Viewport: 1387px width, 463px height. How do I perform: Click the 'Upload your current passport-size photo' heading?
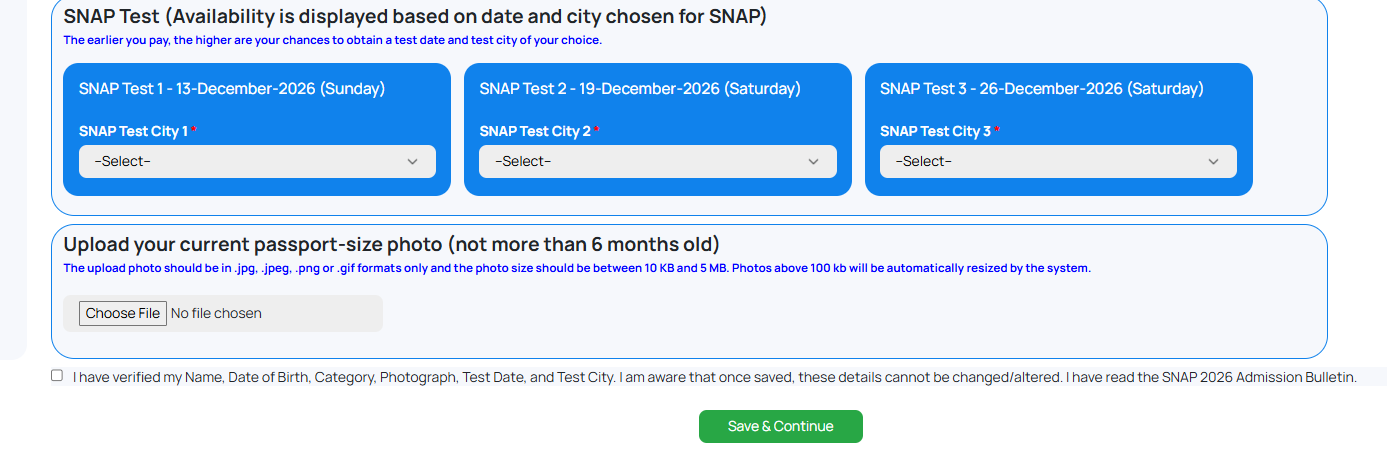[392, 244]
